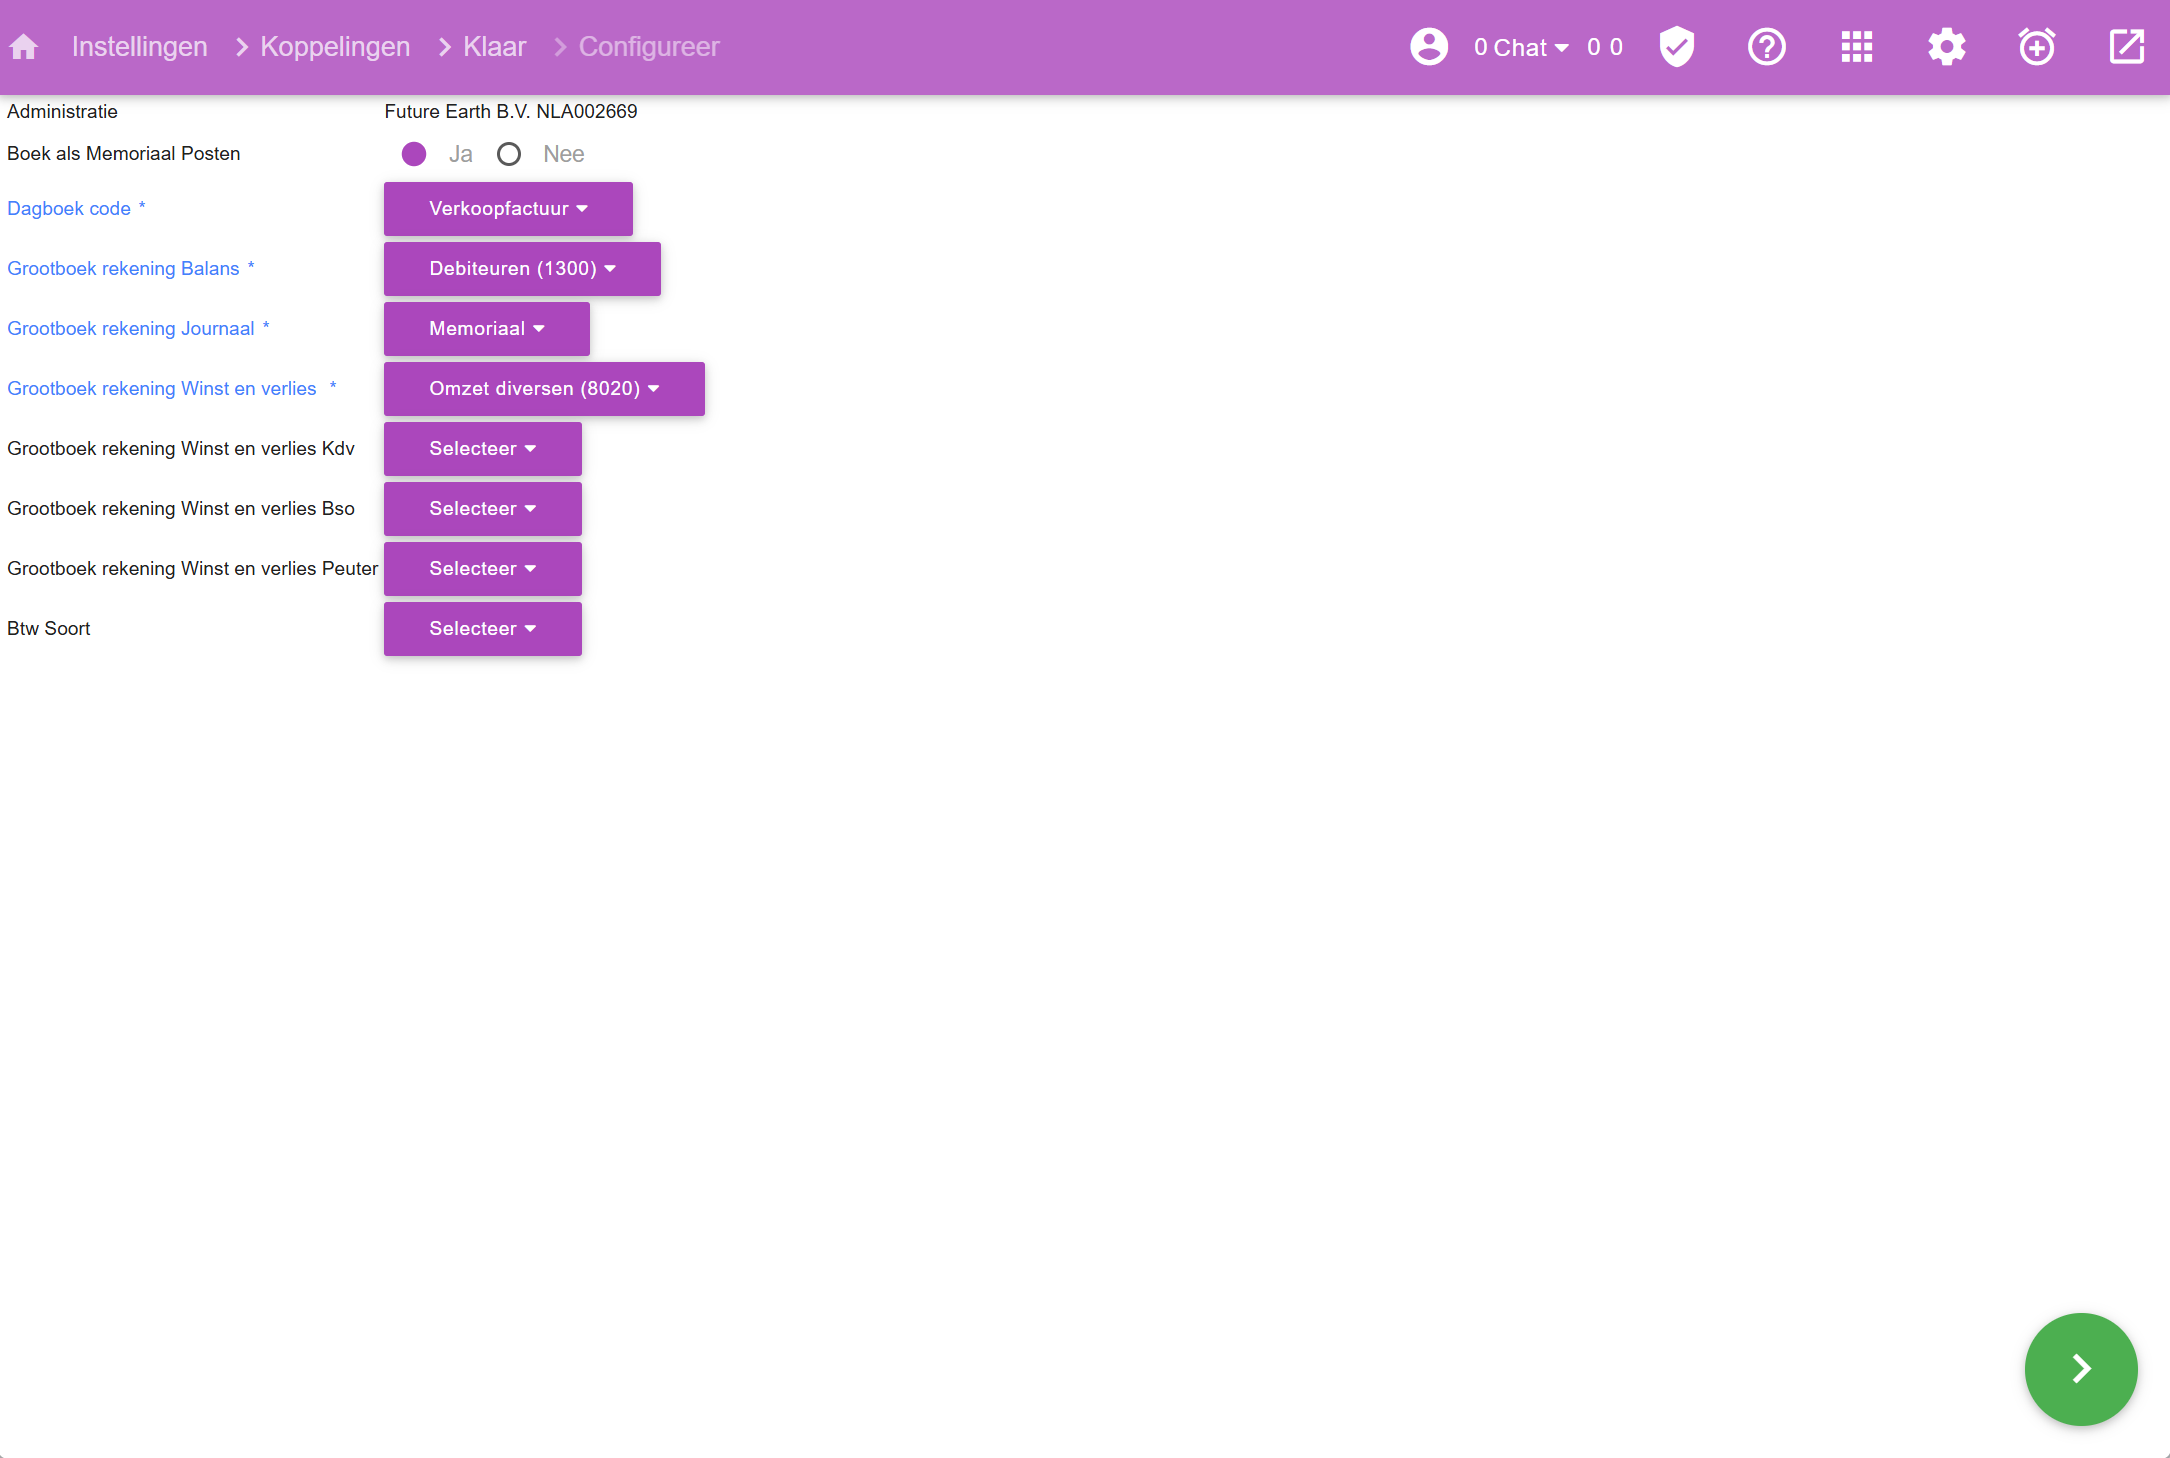Open the help question mark icon

1767,47
